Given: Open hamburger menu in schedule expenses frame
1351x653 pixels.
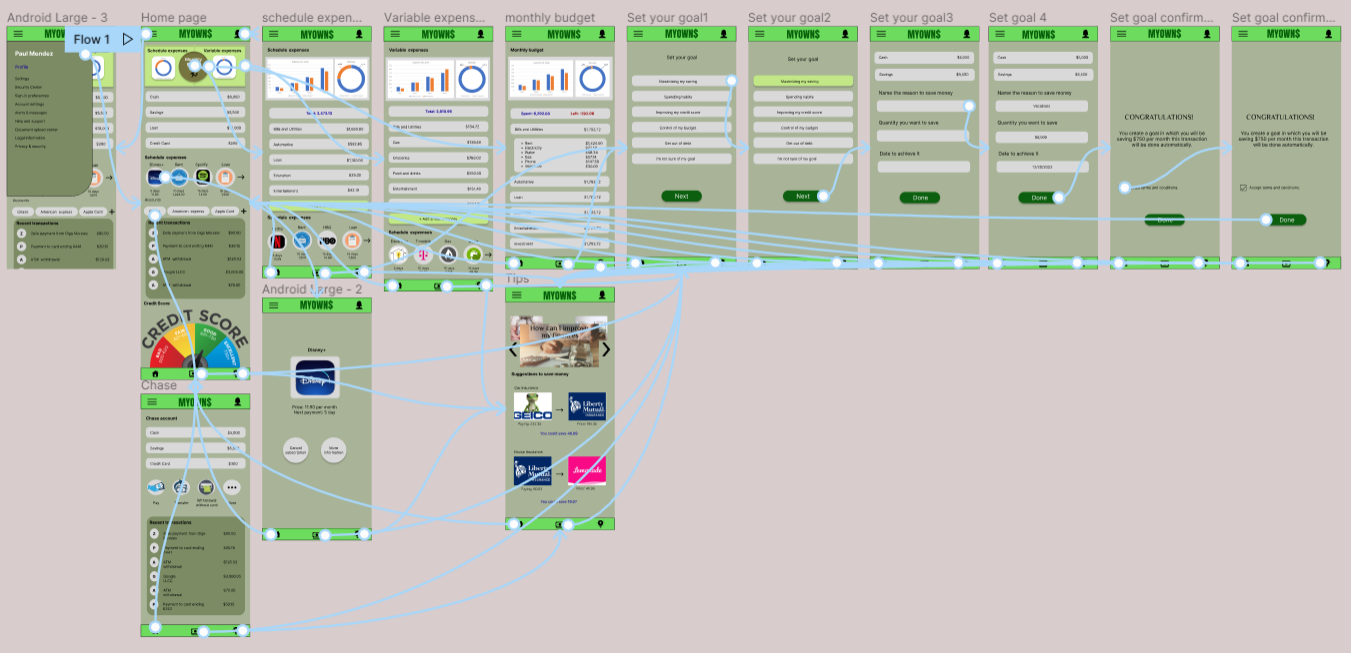Looking at the screenshot, I should 272,34.
